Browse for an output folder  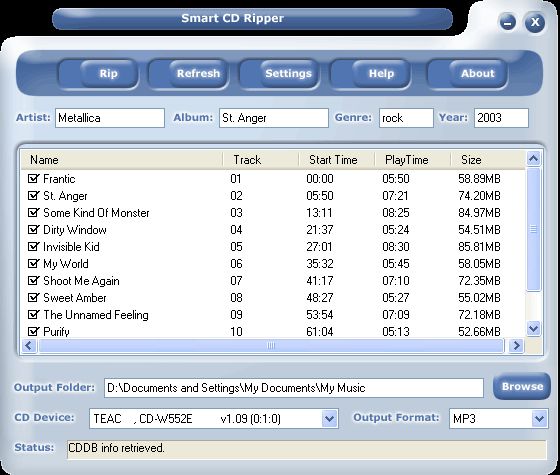tap(522, 386)
